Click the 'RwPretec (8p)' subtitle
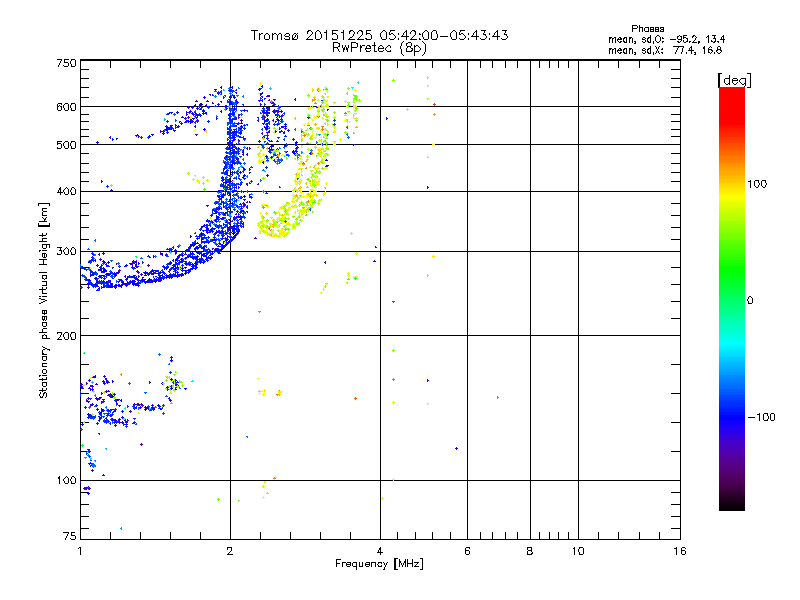The height and width of the screenshot is (600, 800). (379, 48)
